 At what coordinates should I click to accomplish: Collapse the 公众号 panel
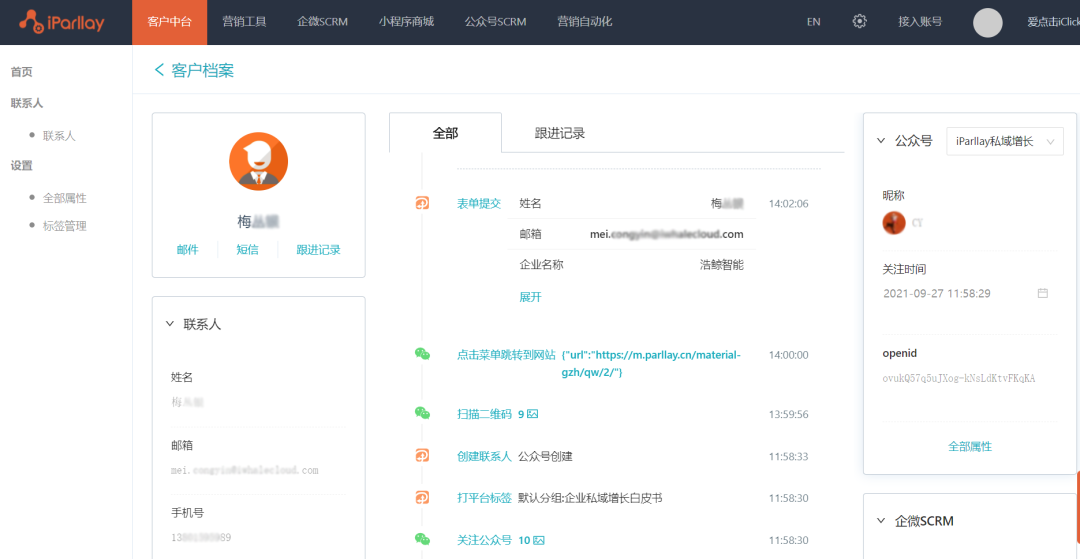[x=880, y=142]
